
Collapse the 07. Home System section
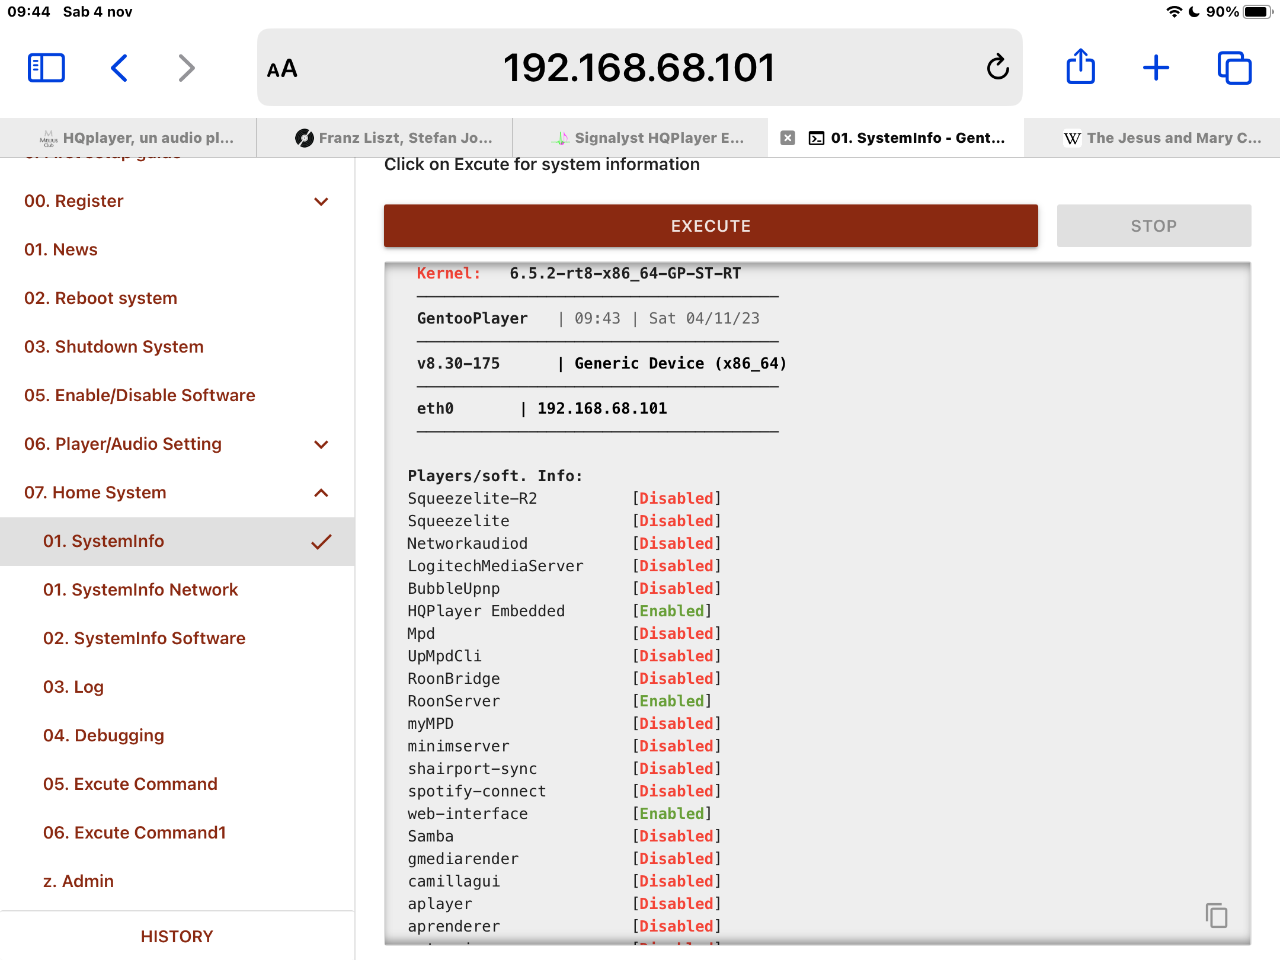tap(321, 493)
